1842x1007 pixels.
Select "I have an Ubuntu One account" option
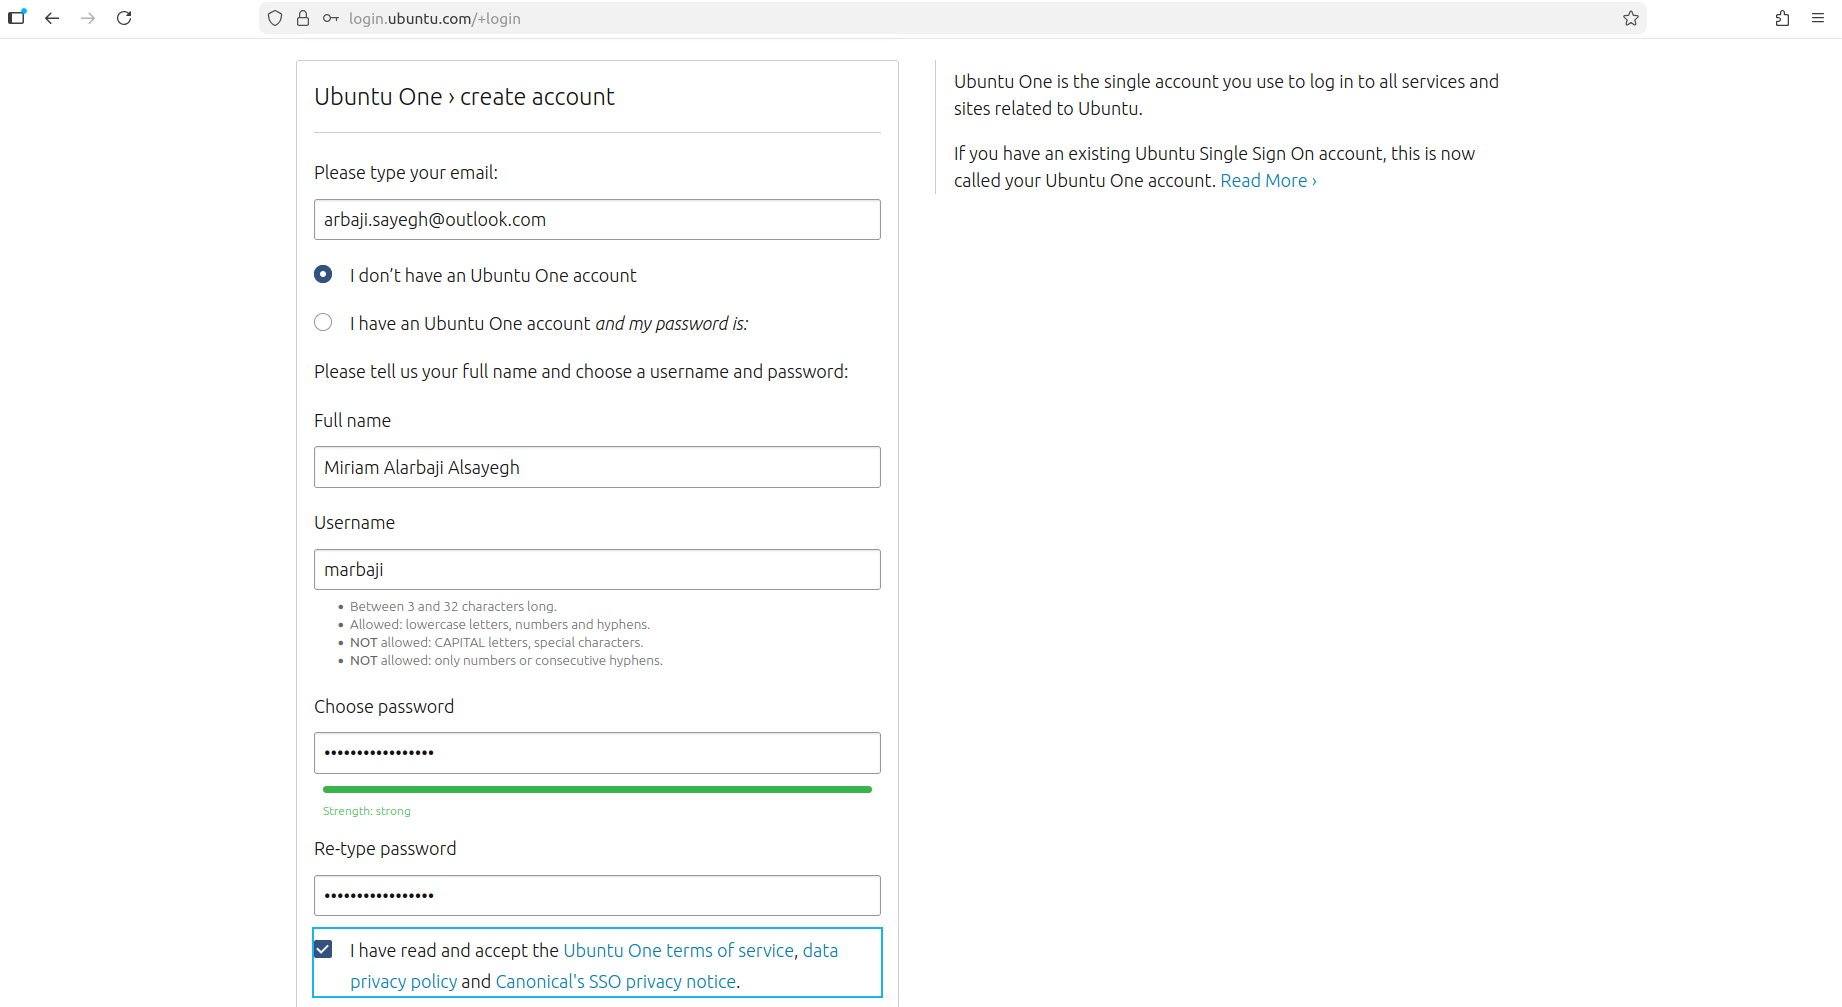(323, 322)
